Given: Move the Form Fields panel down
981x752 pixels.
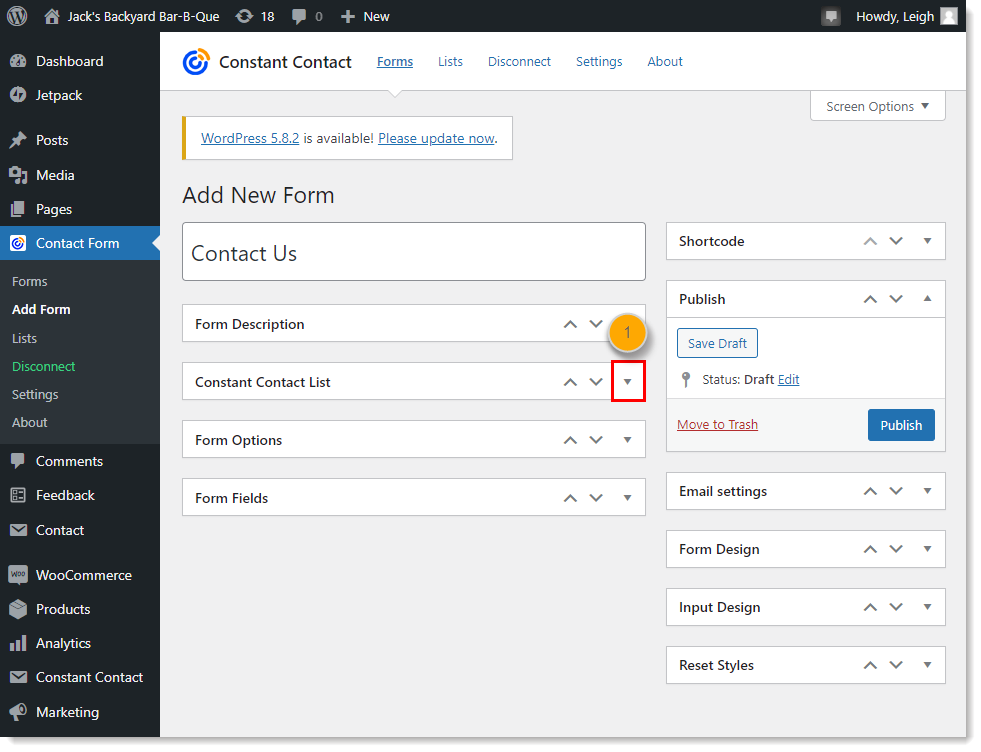Looking at the screenshot, I should 596,498.
